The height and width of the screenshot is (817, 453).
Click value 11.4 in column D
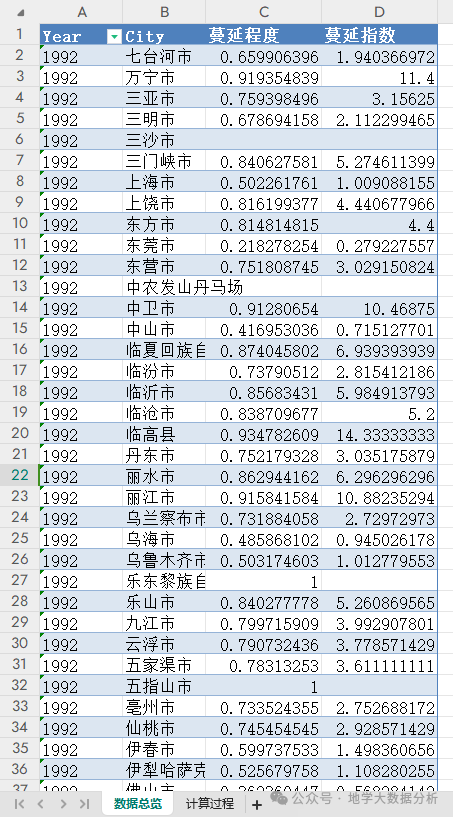coord(379,77)
